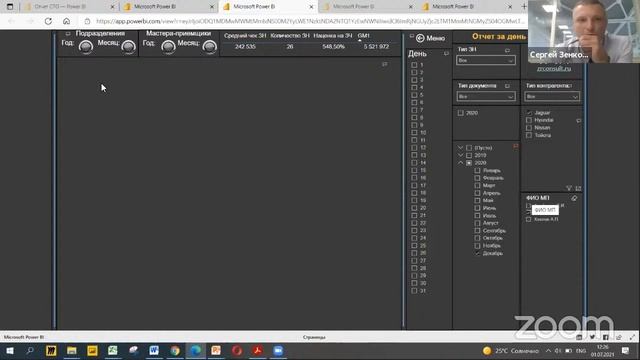Check day 20 in the День list
Screen dimensions: 640x360
pos(414,208)
